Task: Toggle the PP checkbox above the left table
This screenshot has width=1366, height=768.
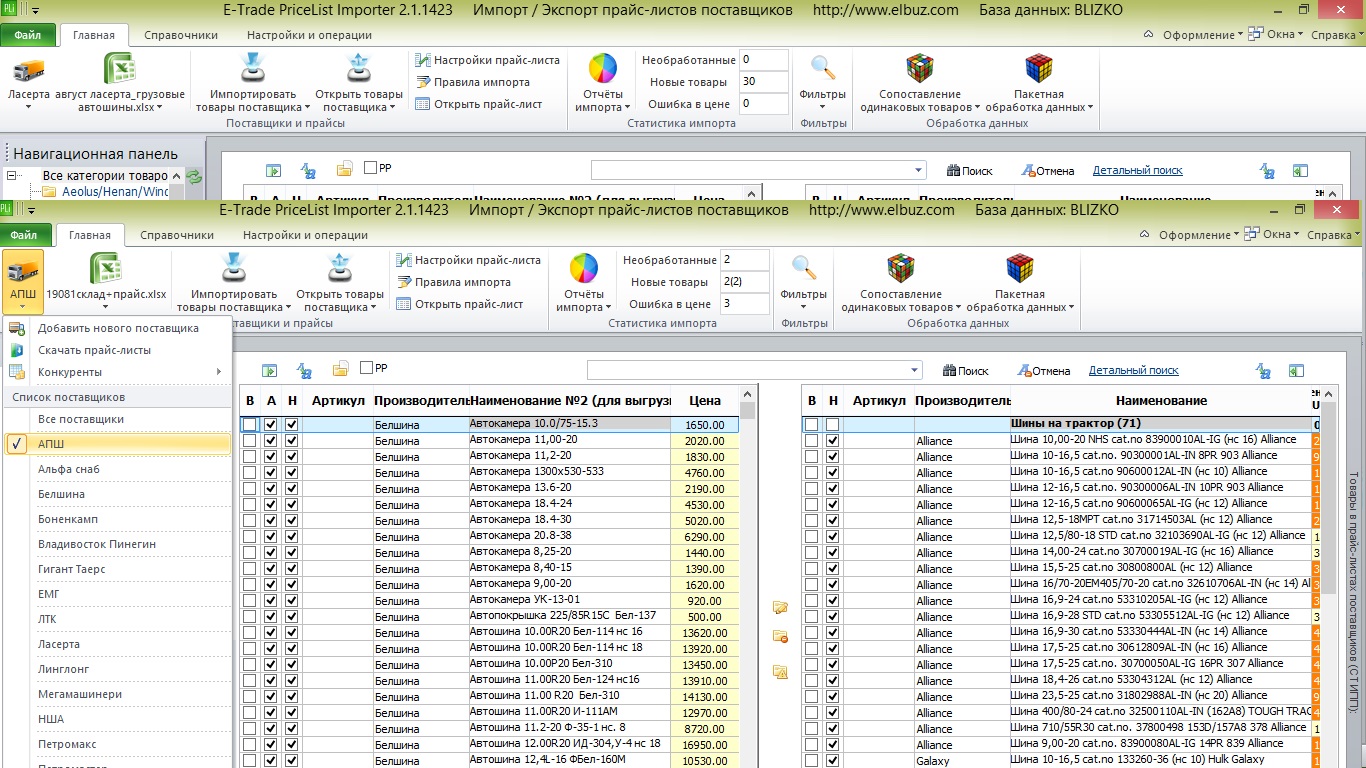Action: point(367,368)
